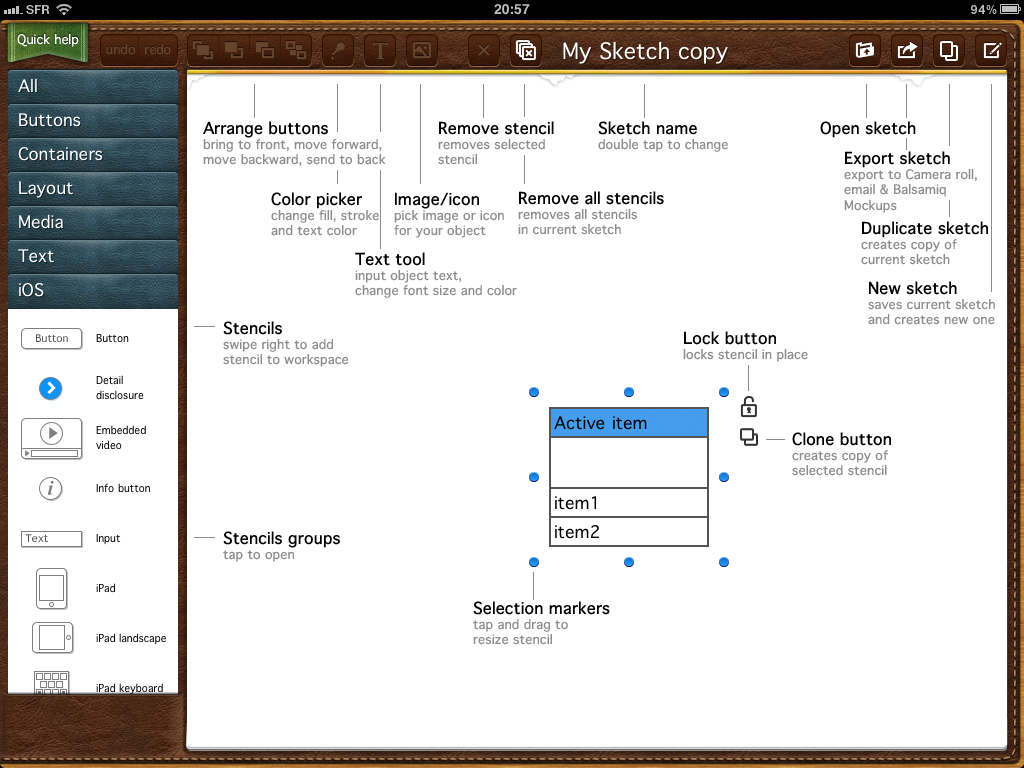Click the Remove all stencils icon
This screenshot has height=768, width=1024.
coord(526,51)
